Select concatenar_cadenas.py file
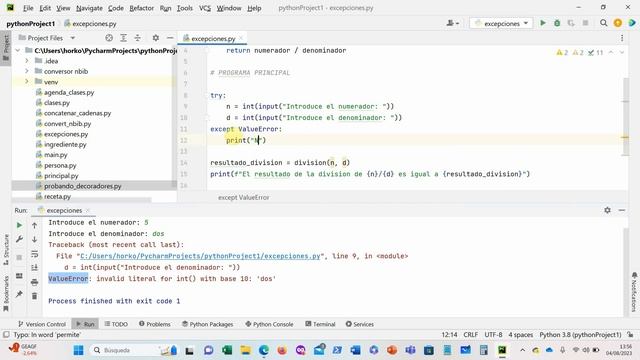This screenshot has height=360, width=640. pyautogui.click(x=77, y=113)
